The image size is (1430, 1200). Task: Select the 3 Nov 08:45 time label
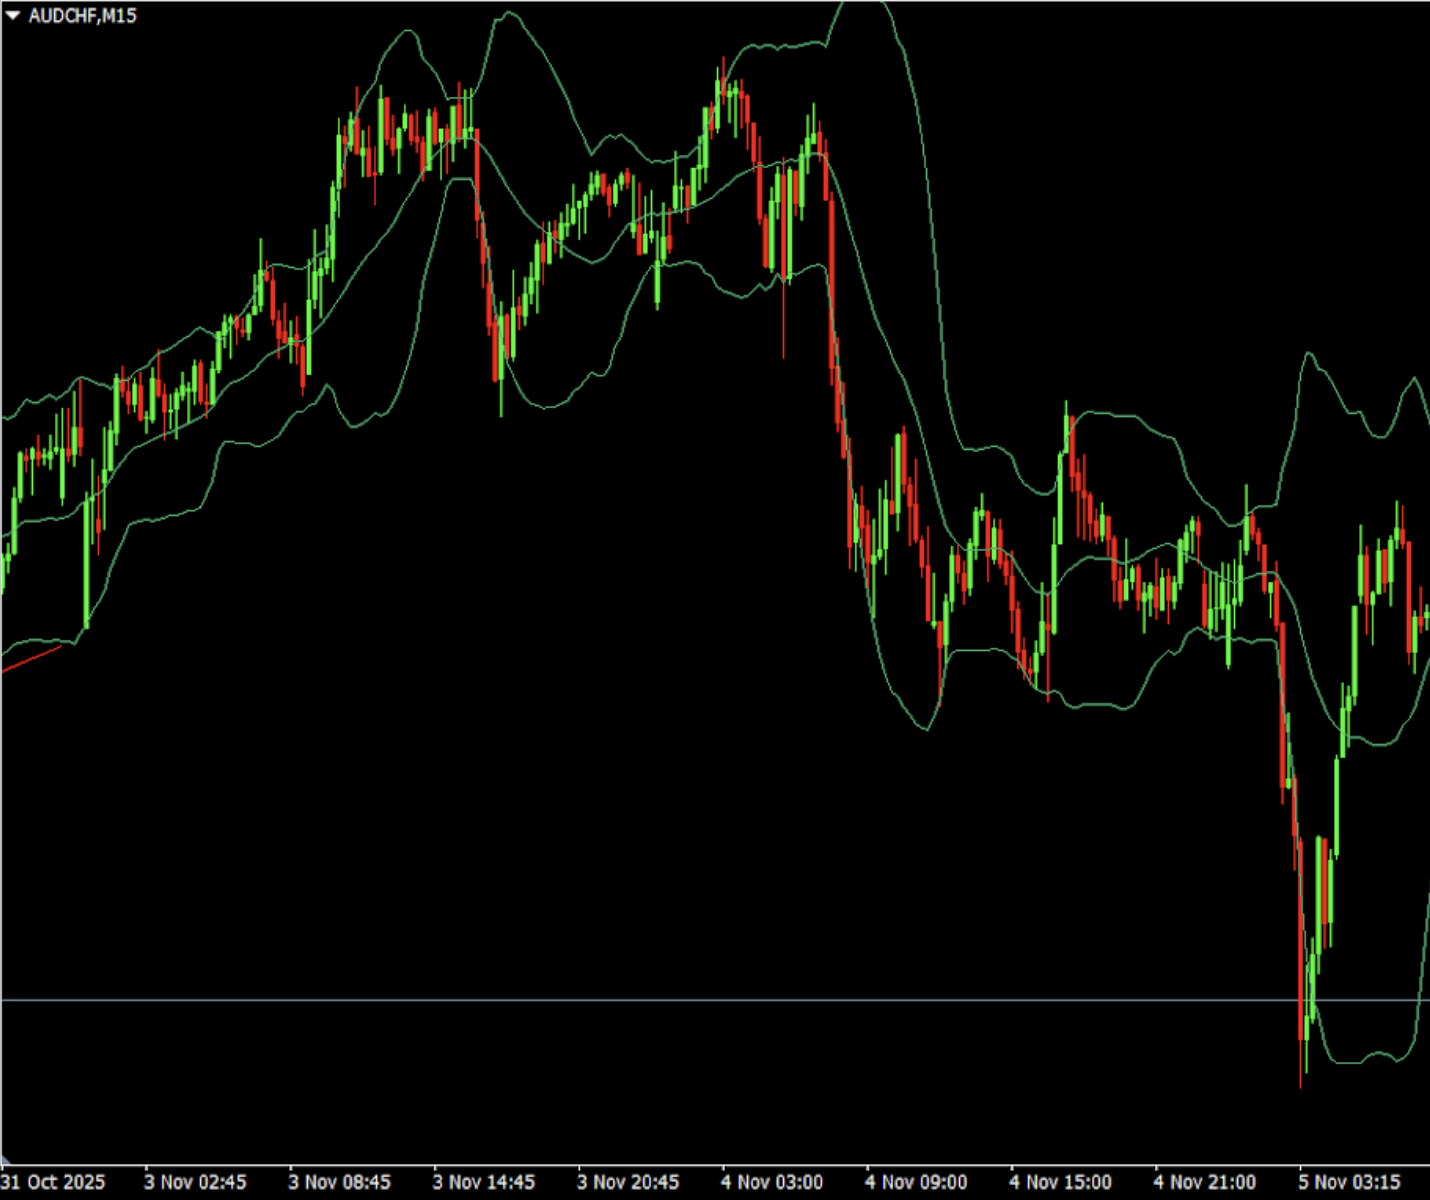(339, 1182)
